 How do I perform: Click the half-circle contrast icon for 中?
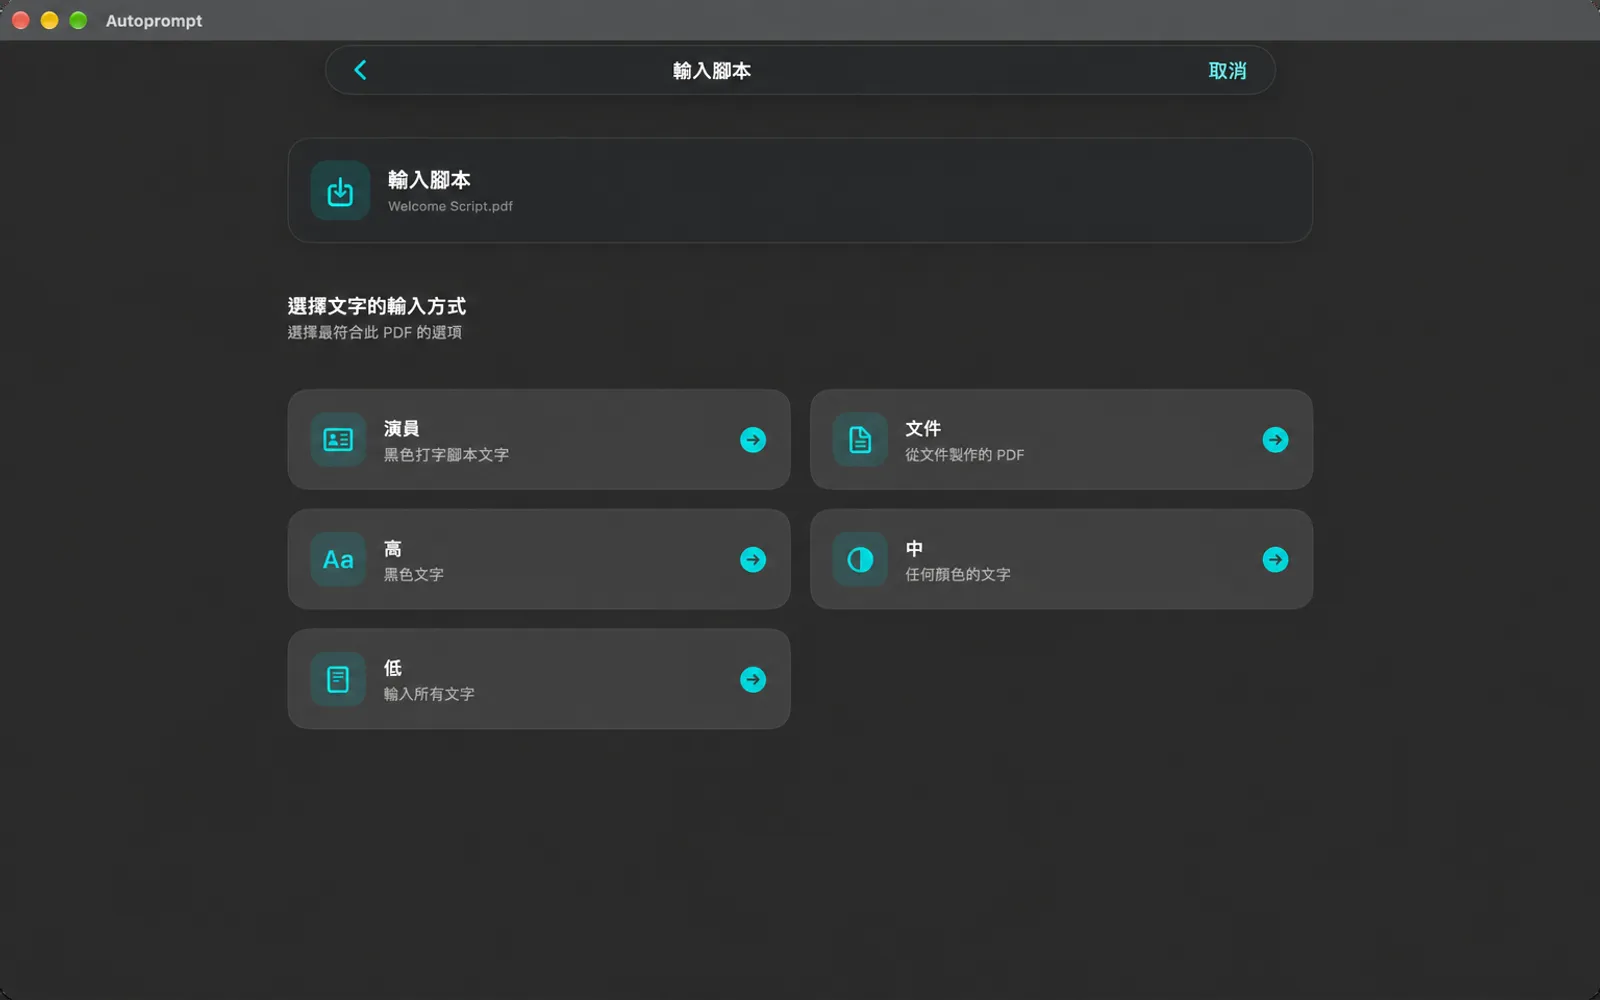(860, 560)
